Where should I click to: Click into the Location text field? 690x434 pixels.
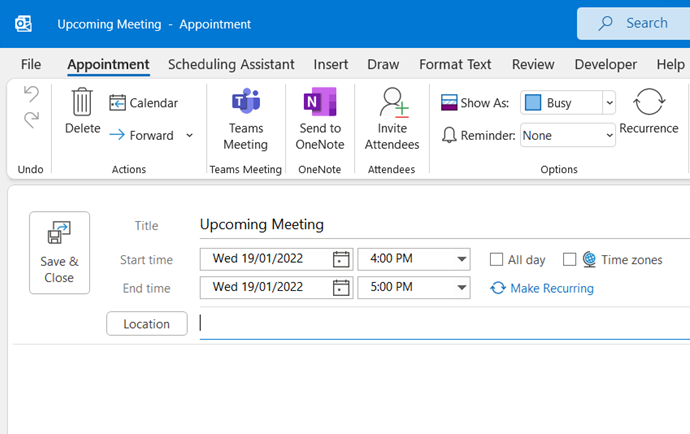coord(444,324)
